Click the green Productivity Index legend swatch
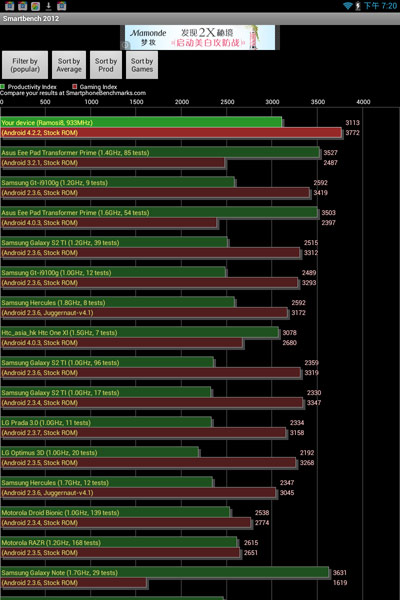This screenshot has height=600, width=400. 2,86
